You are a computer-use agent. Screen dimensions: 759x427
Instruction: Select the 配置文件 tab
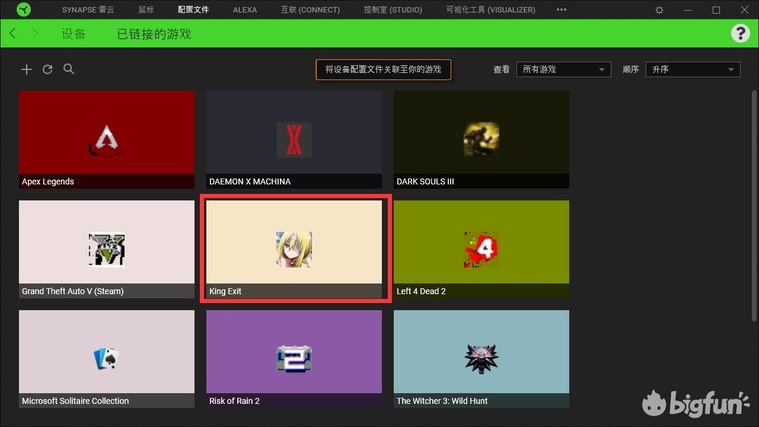point(193,10)
